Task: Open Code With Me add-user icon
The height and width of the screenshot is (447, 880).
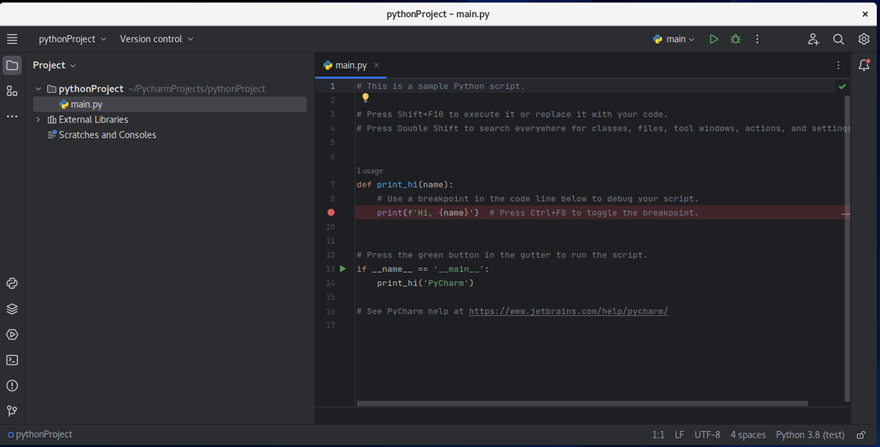Action: (x=813, y=39)
